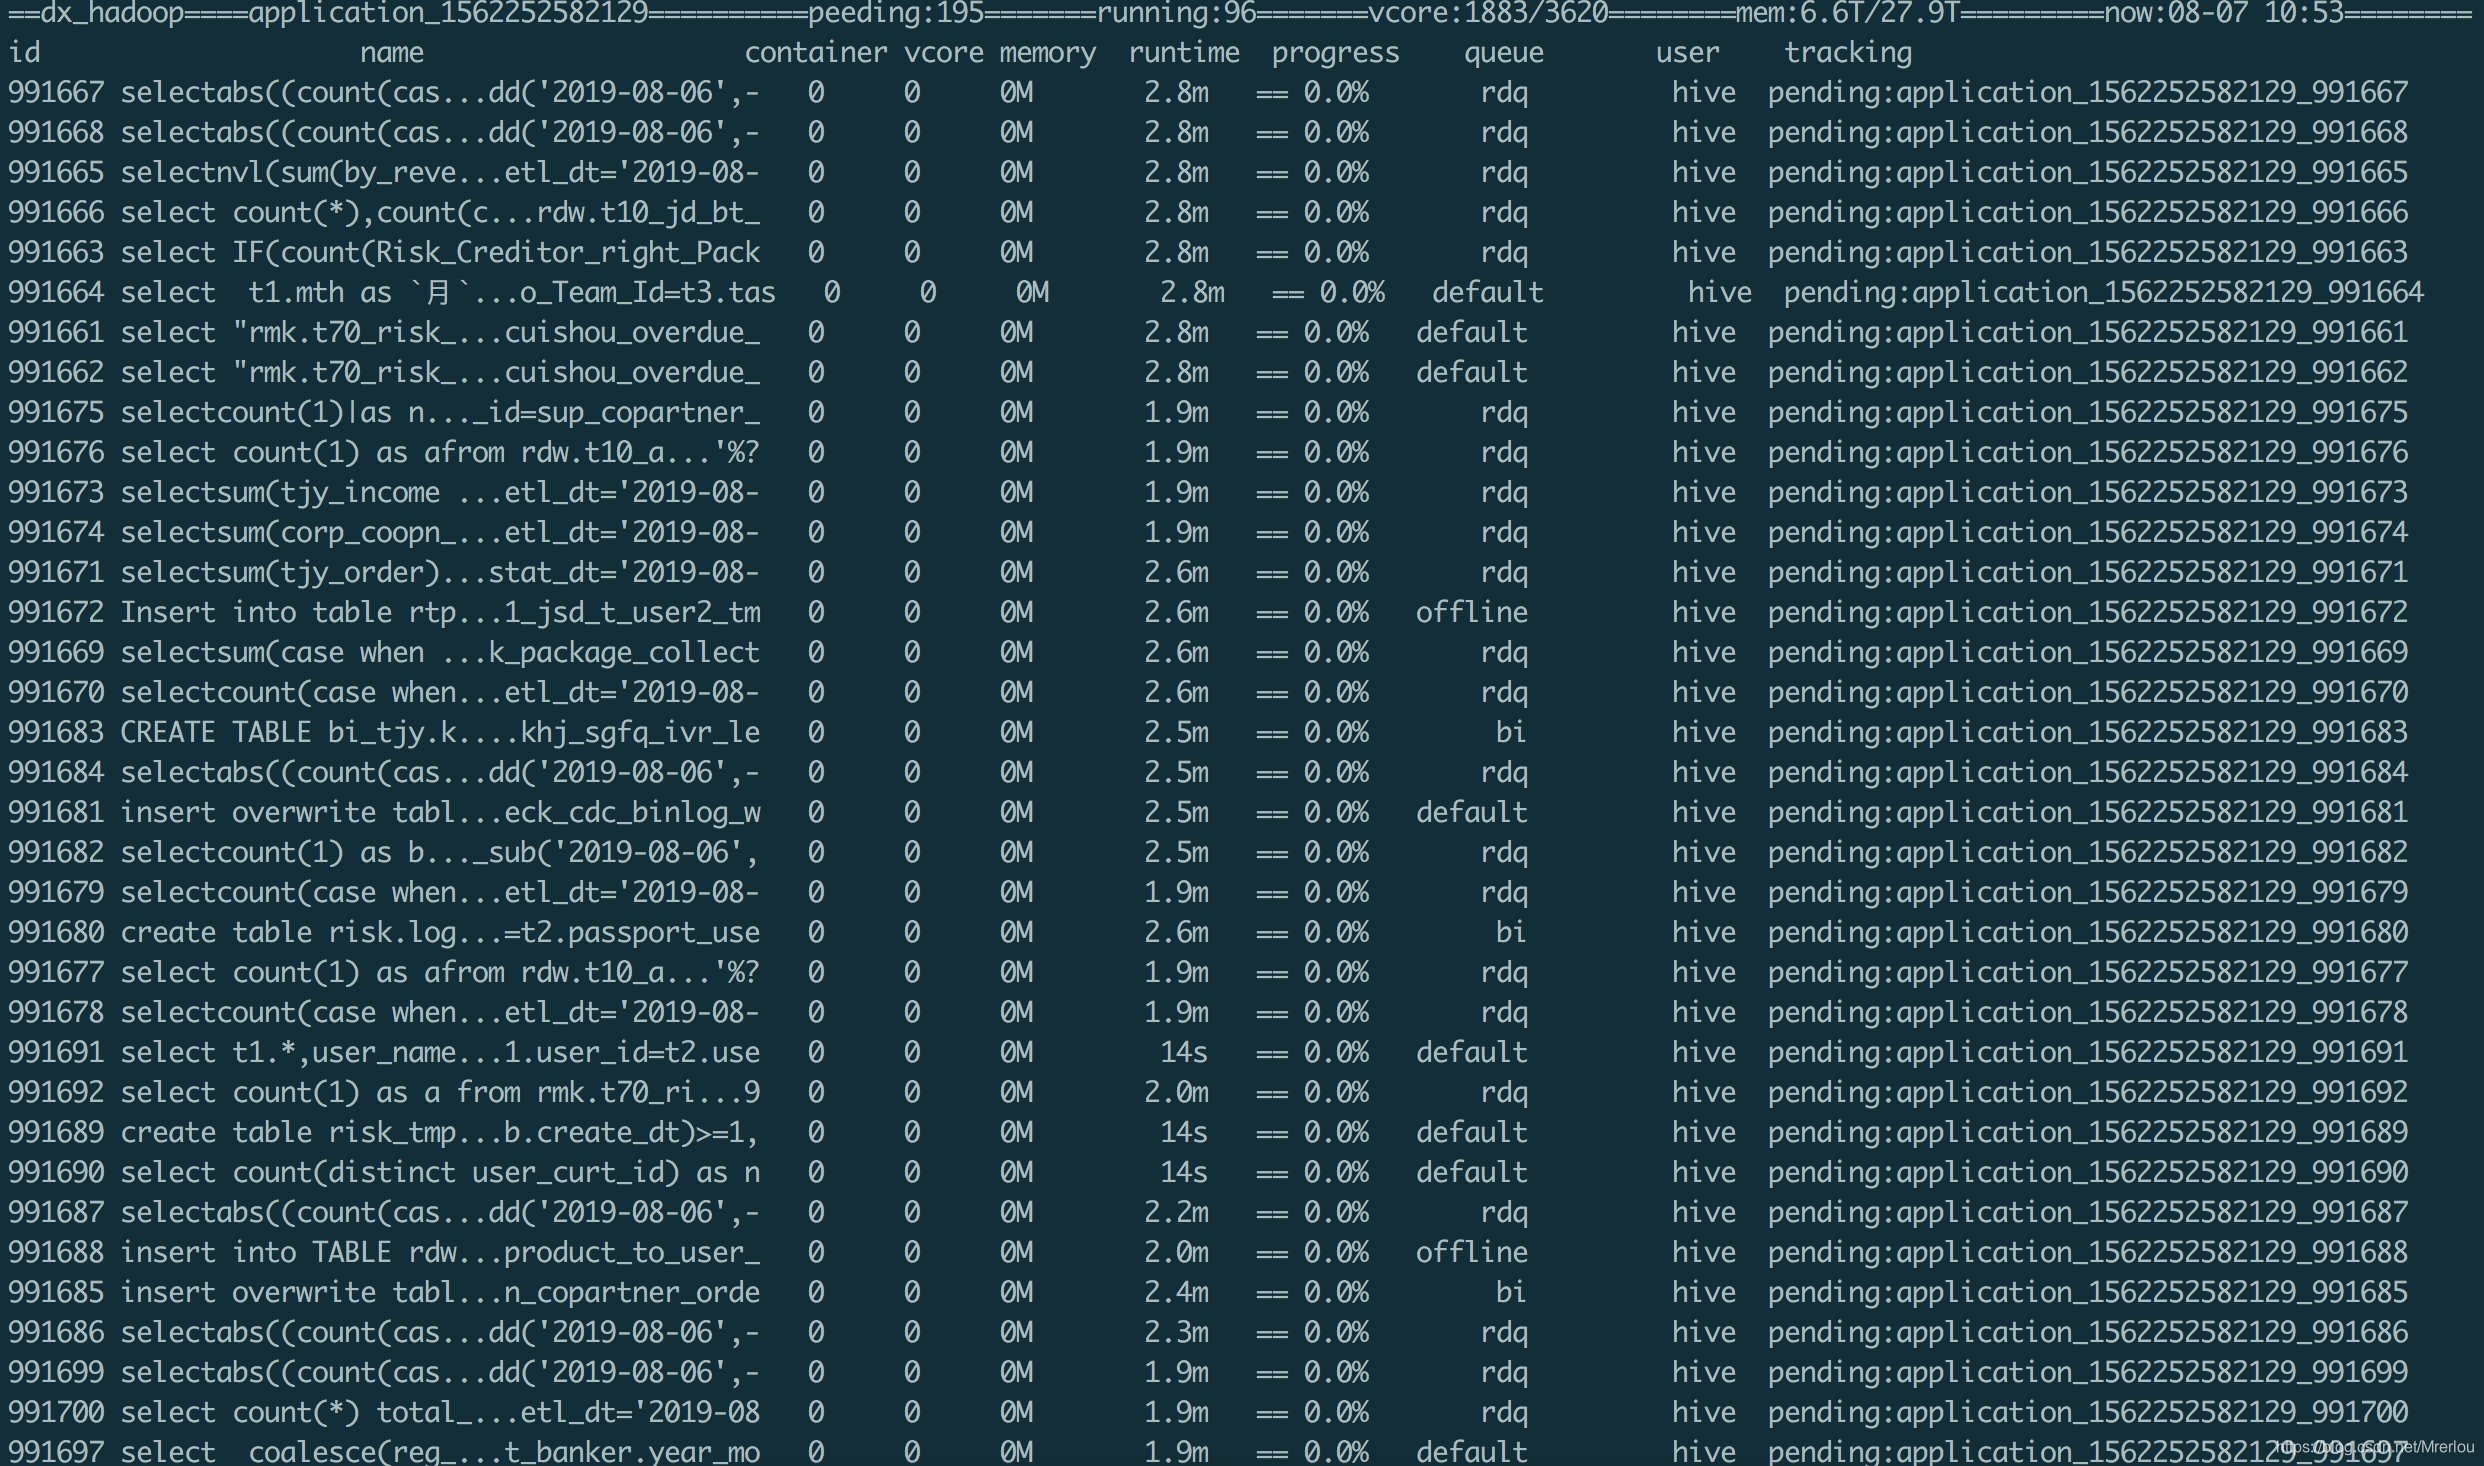
Task: Click job name 'selectcount(1) as b..._sub('2019-08-06','
Action: [x=440, y=852]
